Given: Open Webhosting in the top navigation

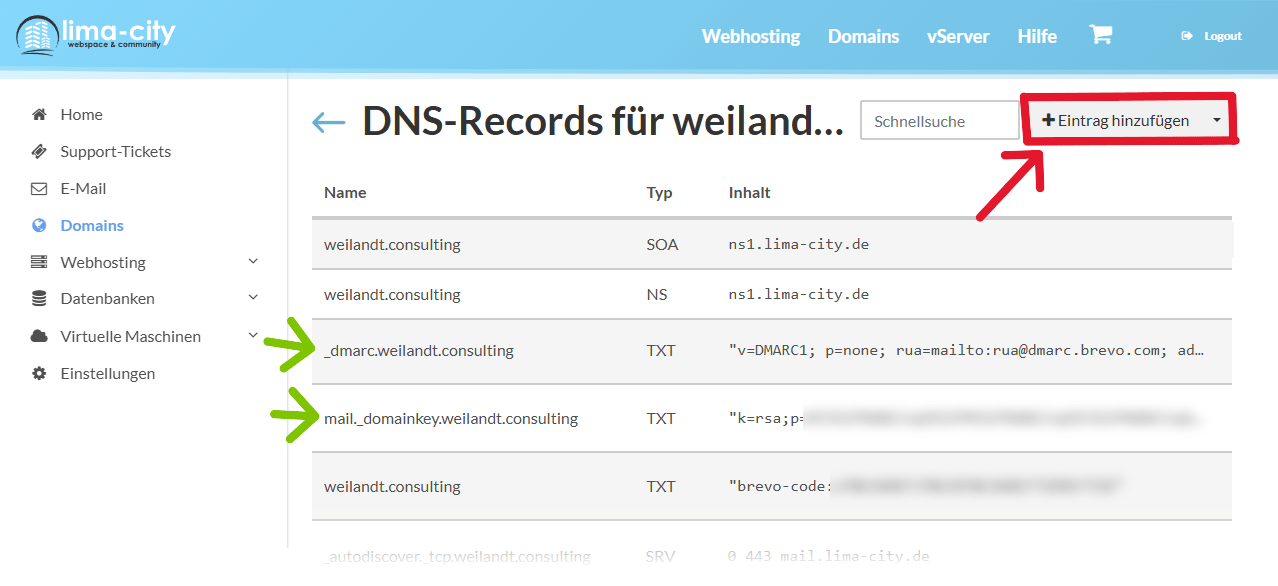Looking at the screenshot, I should [751, 36].
